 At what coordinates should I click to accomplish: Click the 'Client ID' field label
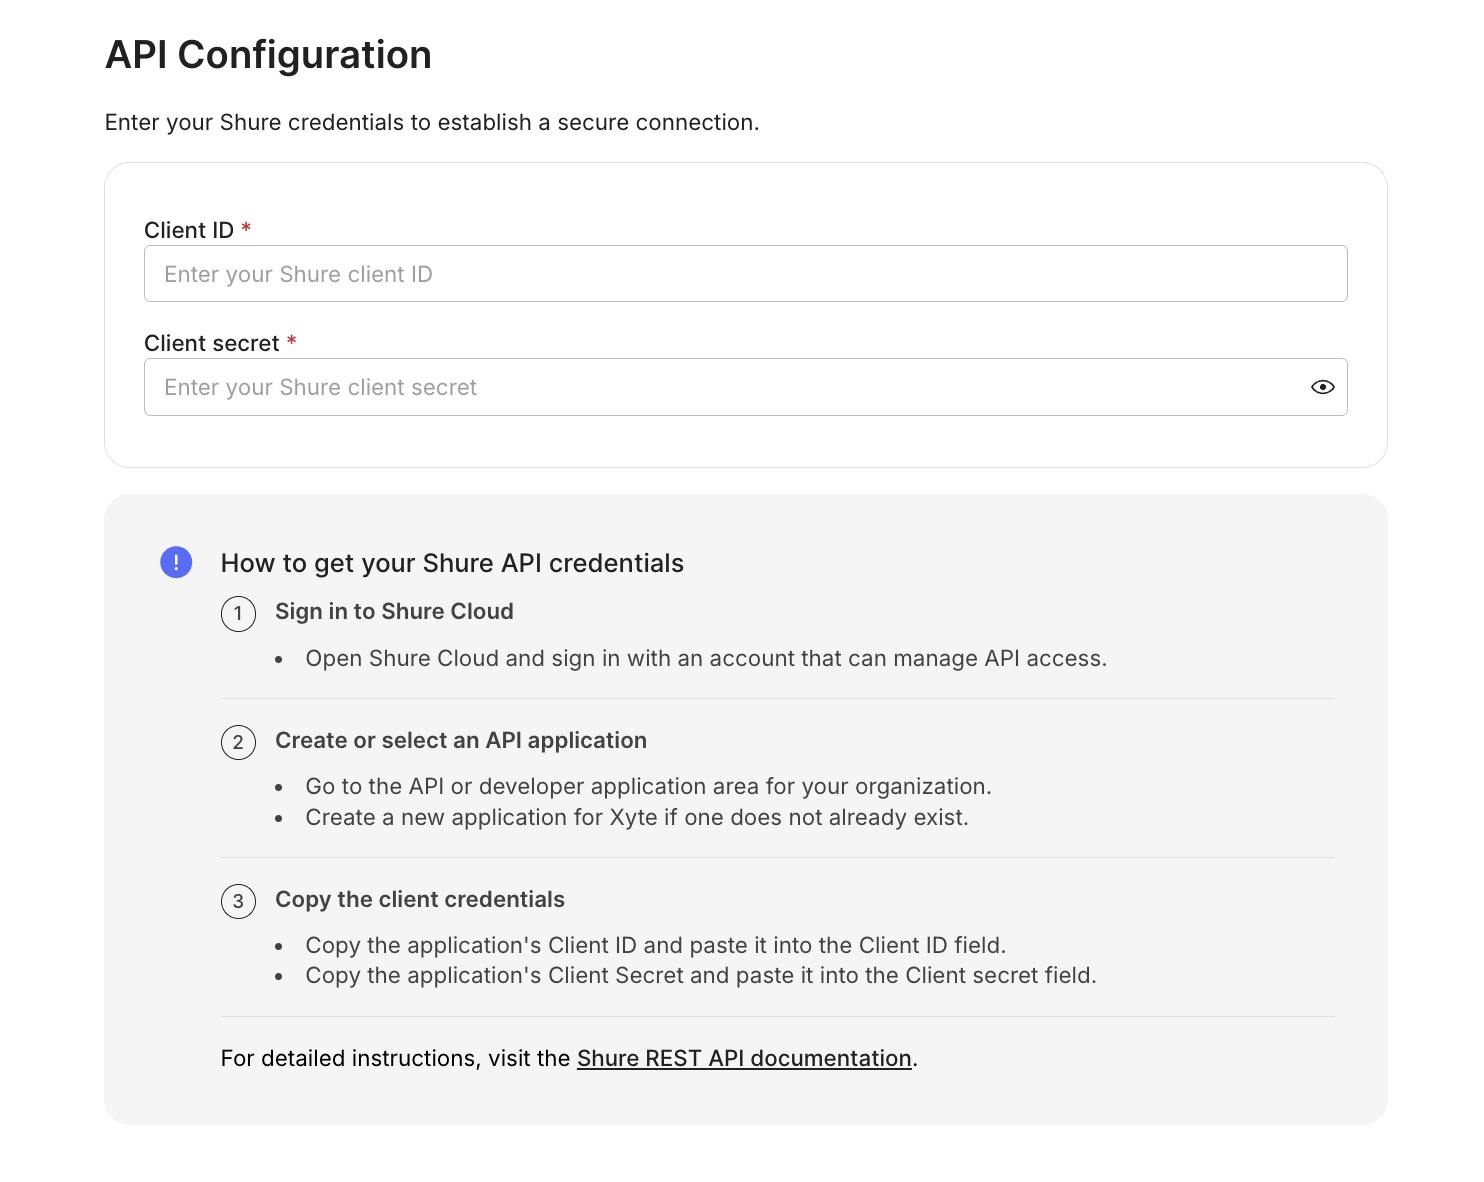pos(189,230)
